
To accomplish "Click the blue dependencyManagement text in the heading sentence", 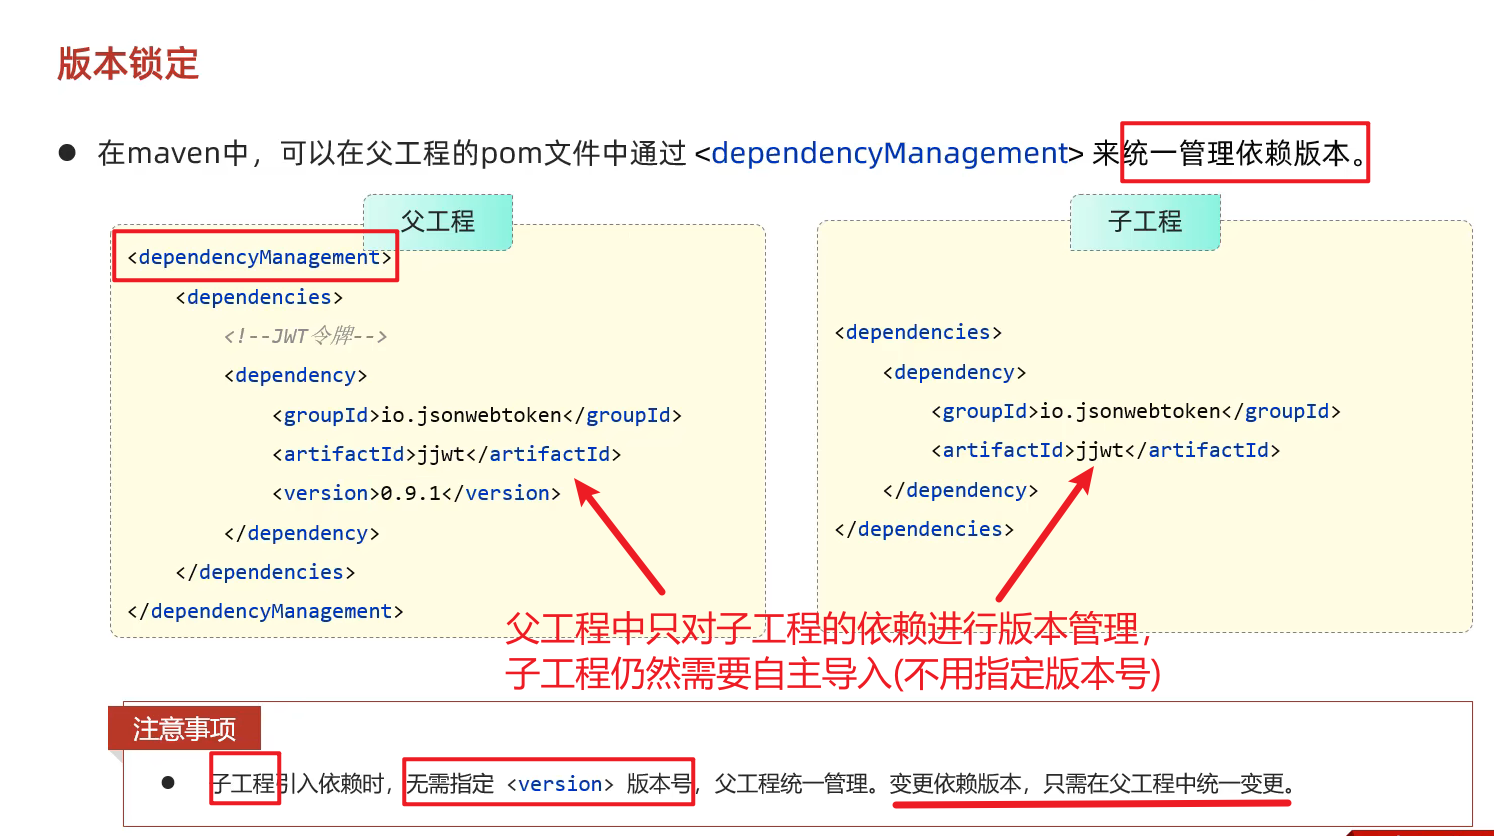I will click(889, 153).
